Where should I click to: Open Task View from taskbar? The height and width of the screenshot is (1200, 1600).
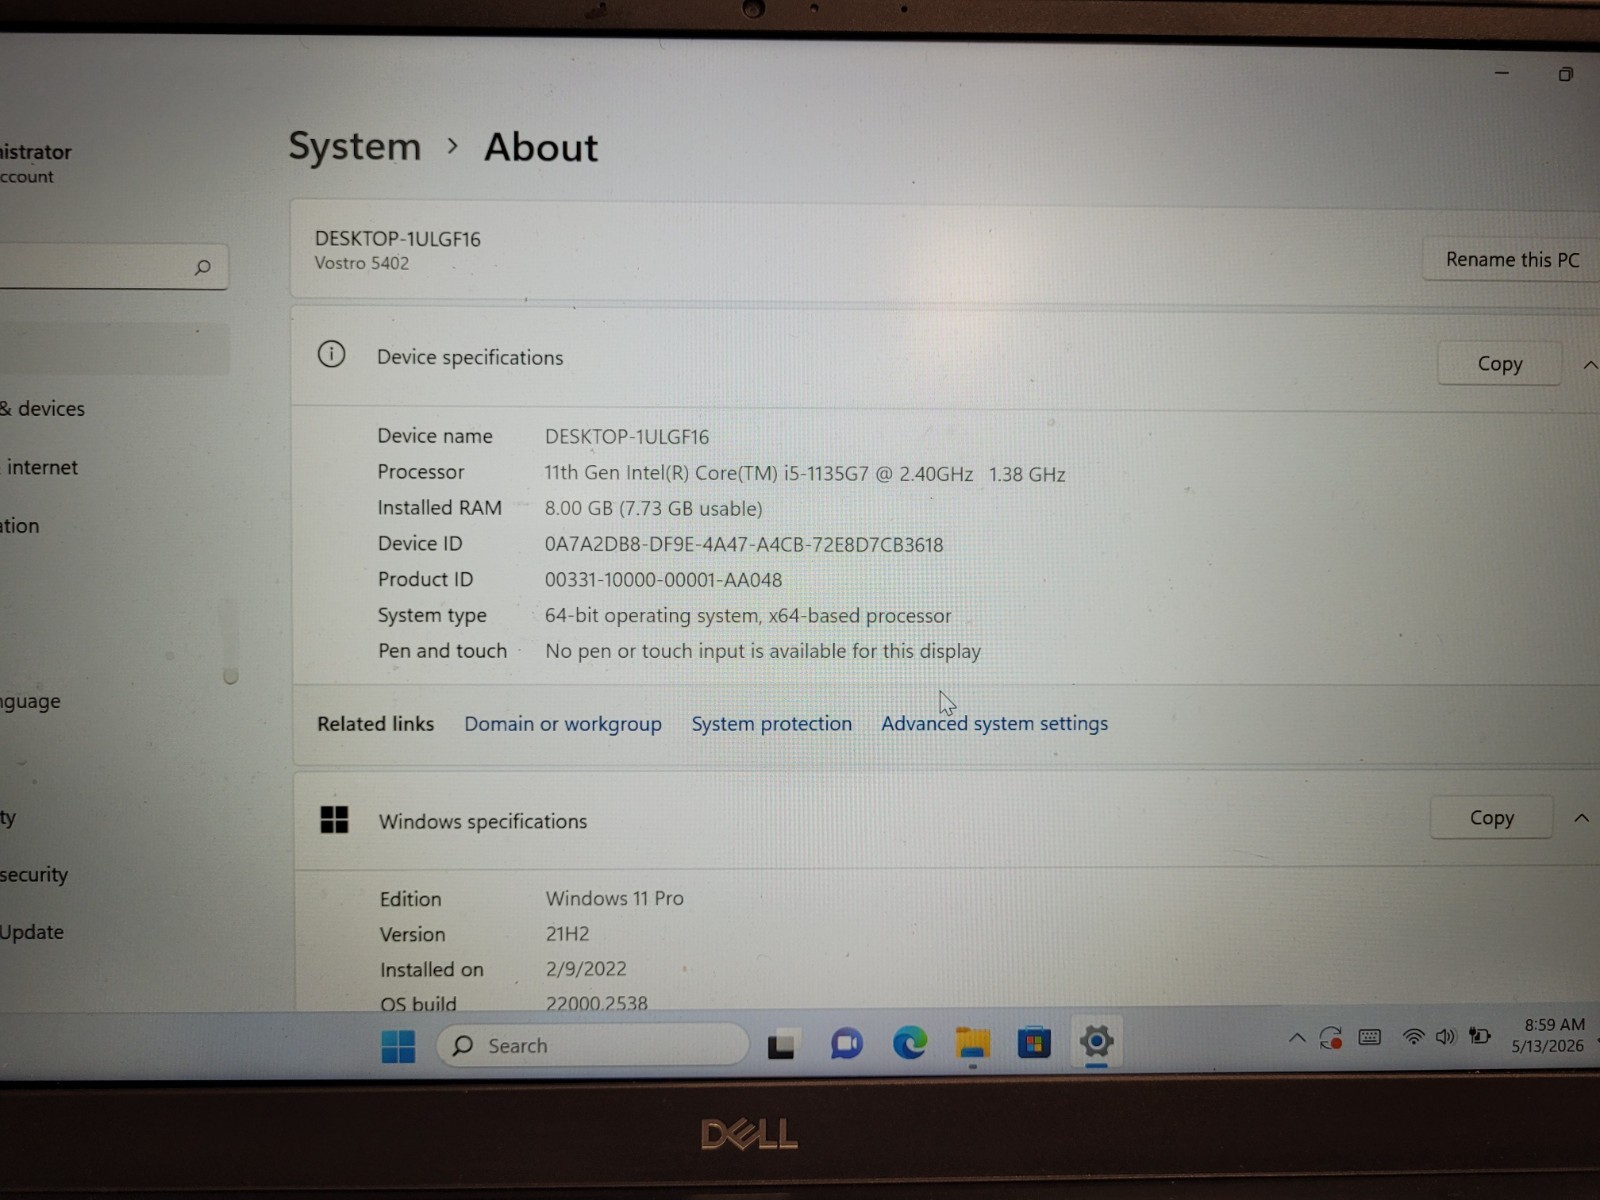tap(781, 1045)
